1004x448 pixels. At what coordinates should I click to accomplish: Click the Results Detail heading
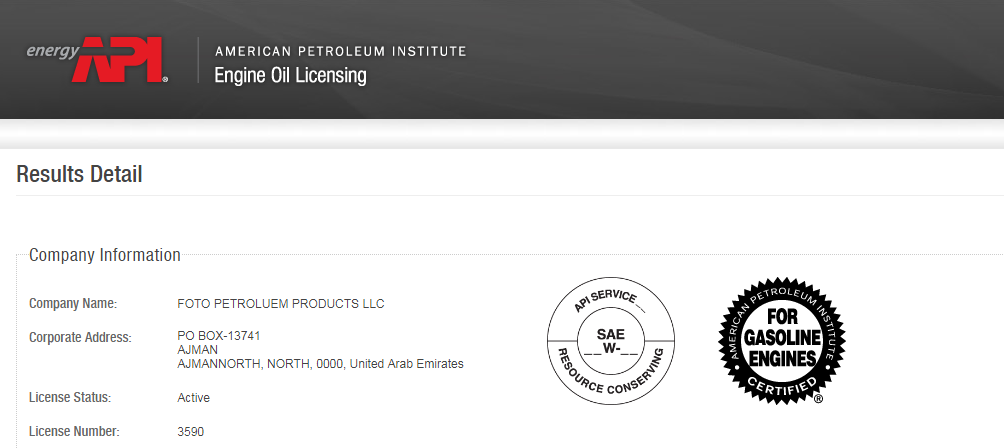pyautogui.click(x=79, y=174)
